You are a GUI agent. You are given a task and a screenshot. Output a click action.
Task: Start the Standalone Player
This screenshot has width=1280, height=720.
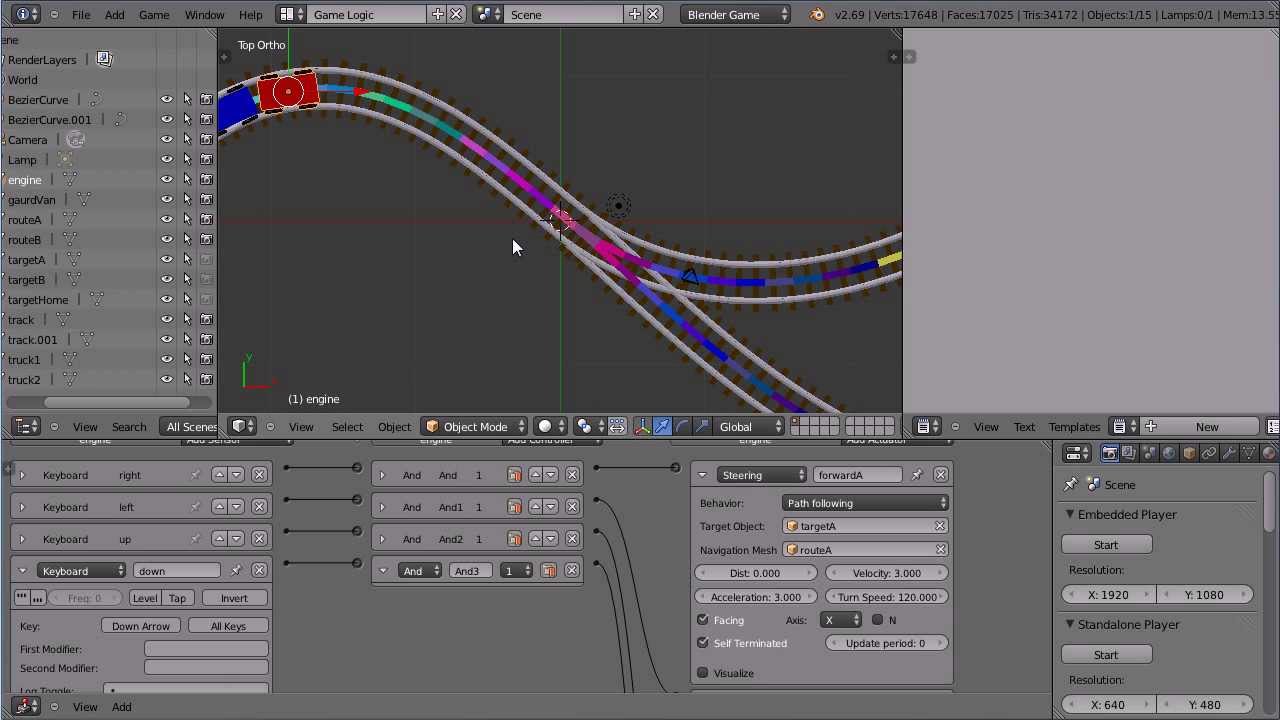[1106, 655]
